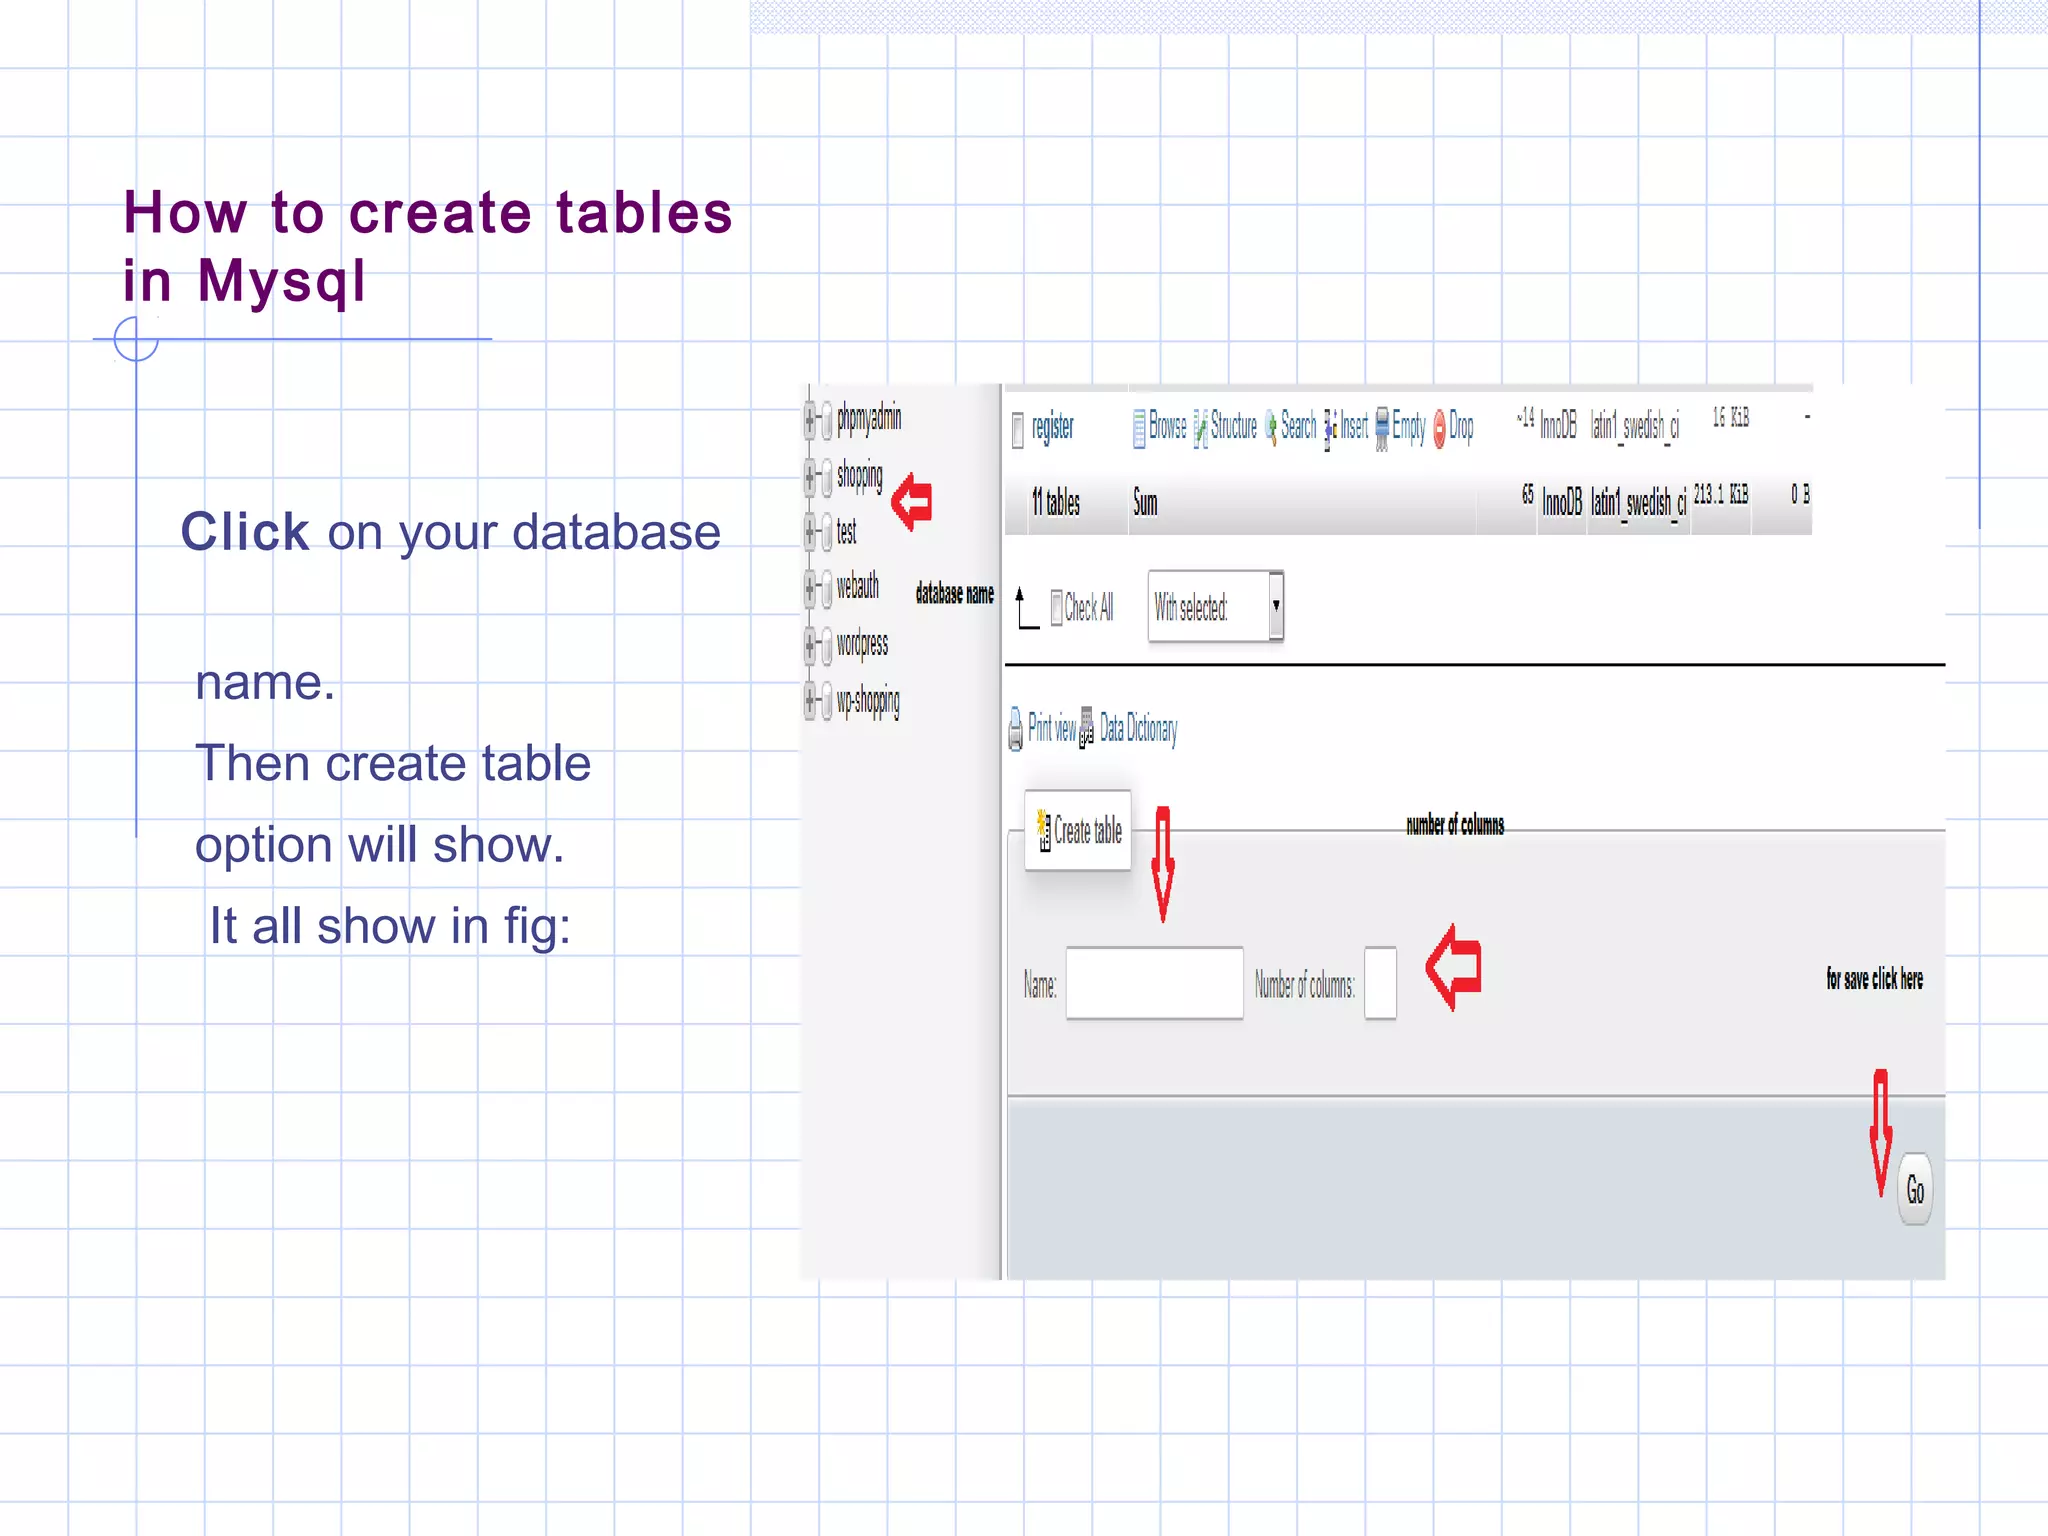Click the Insert icon for register
Viewport: 2048px width, 1536px height.
(x=1331, y=429)
